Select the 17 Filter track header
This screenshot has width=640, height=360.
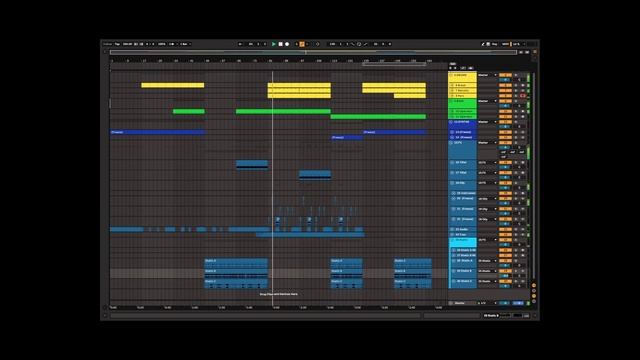pos(462,175)
